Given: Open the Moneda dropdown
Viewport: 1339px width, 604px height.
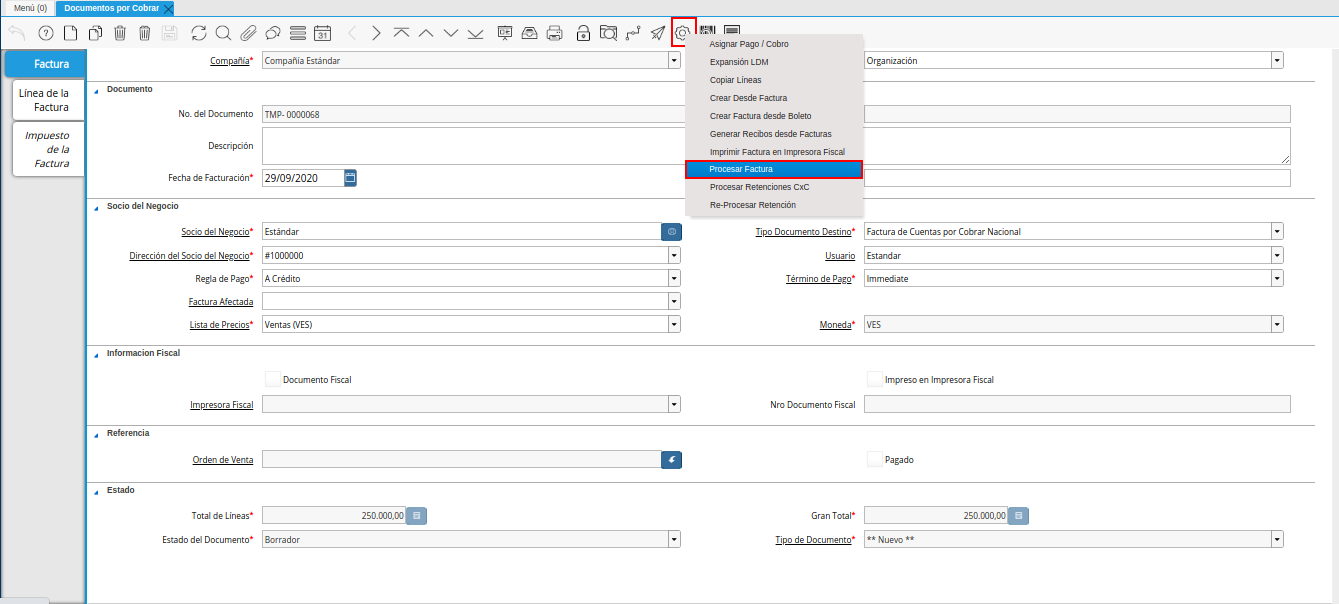Looking at the screenshot, I should pos(1277,325).
